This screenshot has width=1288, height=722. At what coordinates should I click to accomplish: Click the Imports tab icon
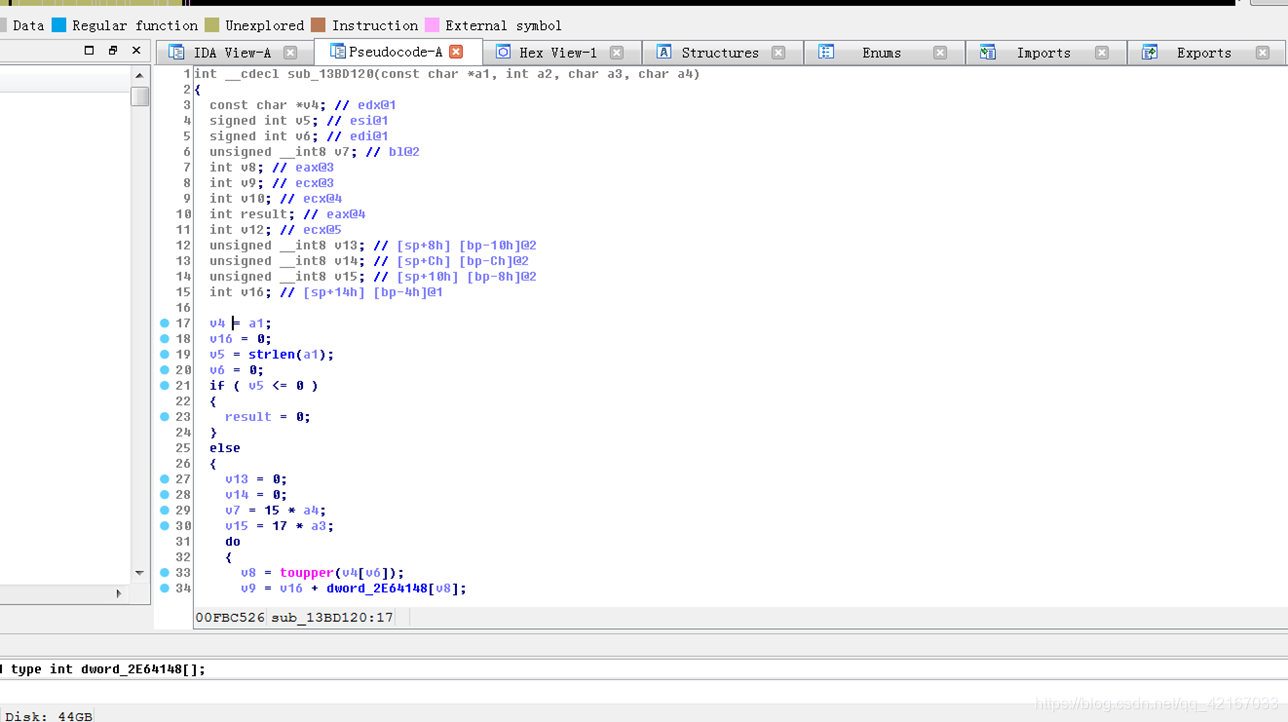tap(987, 52)
